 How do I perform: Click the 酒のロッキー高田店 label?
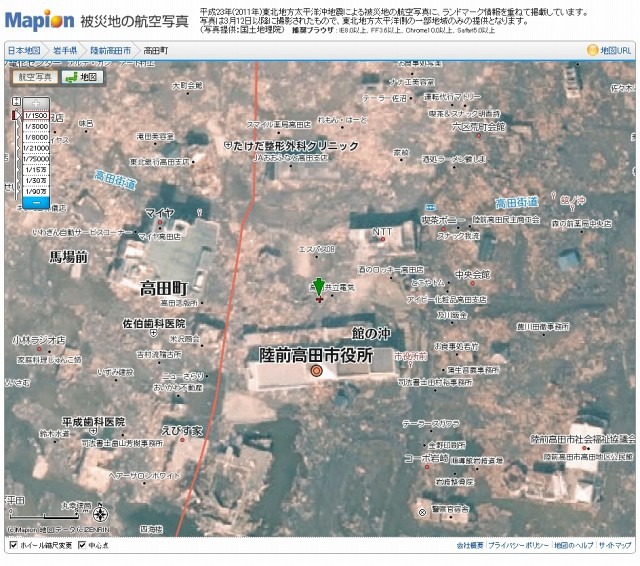coord(391,270)
